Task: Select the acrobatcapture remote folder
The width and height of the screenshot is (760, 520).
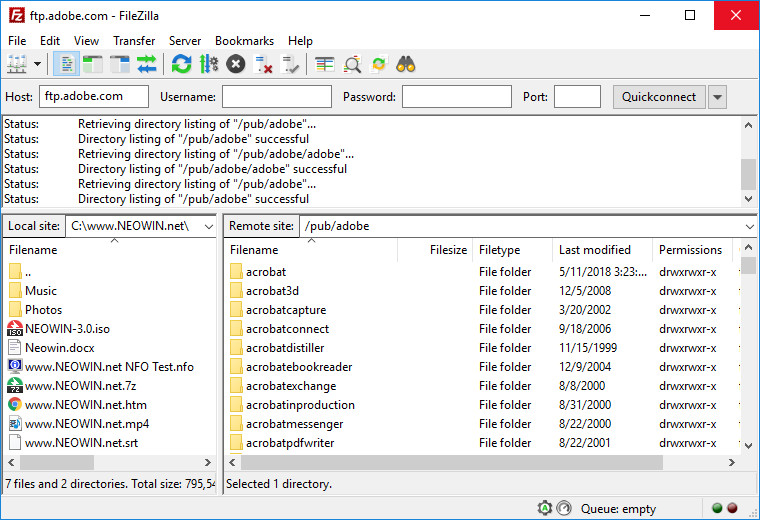Action: (x=483, y=310)
